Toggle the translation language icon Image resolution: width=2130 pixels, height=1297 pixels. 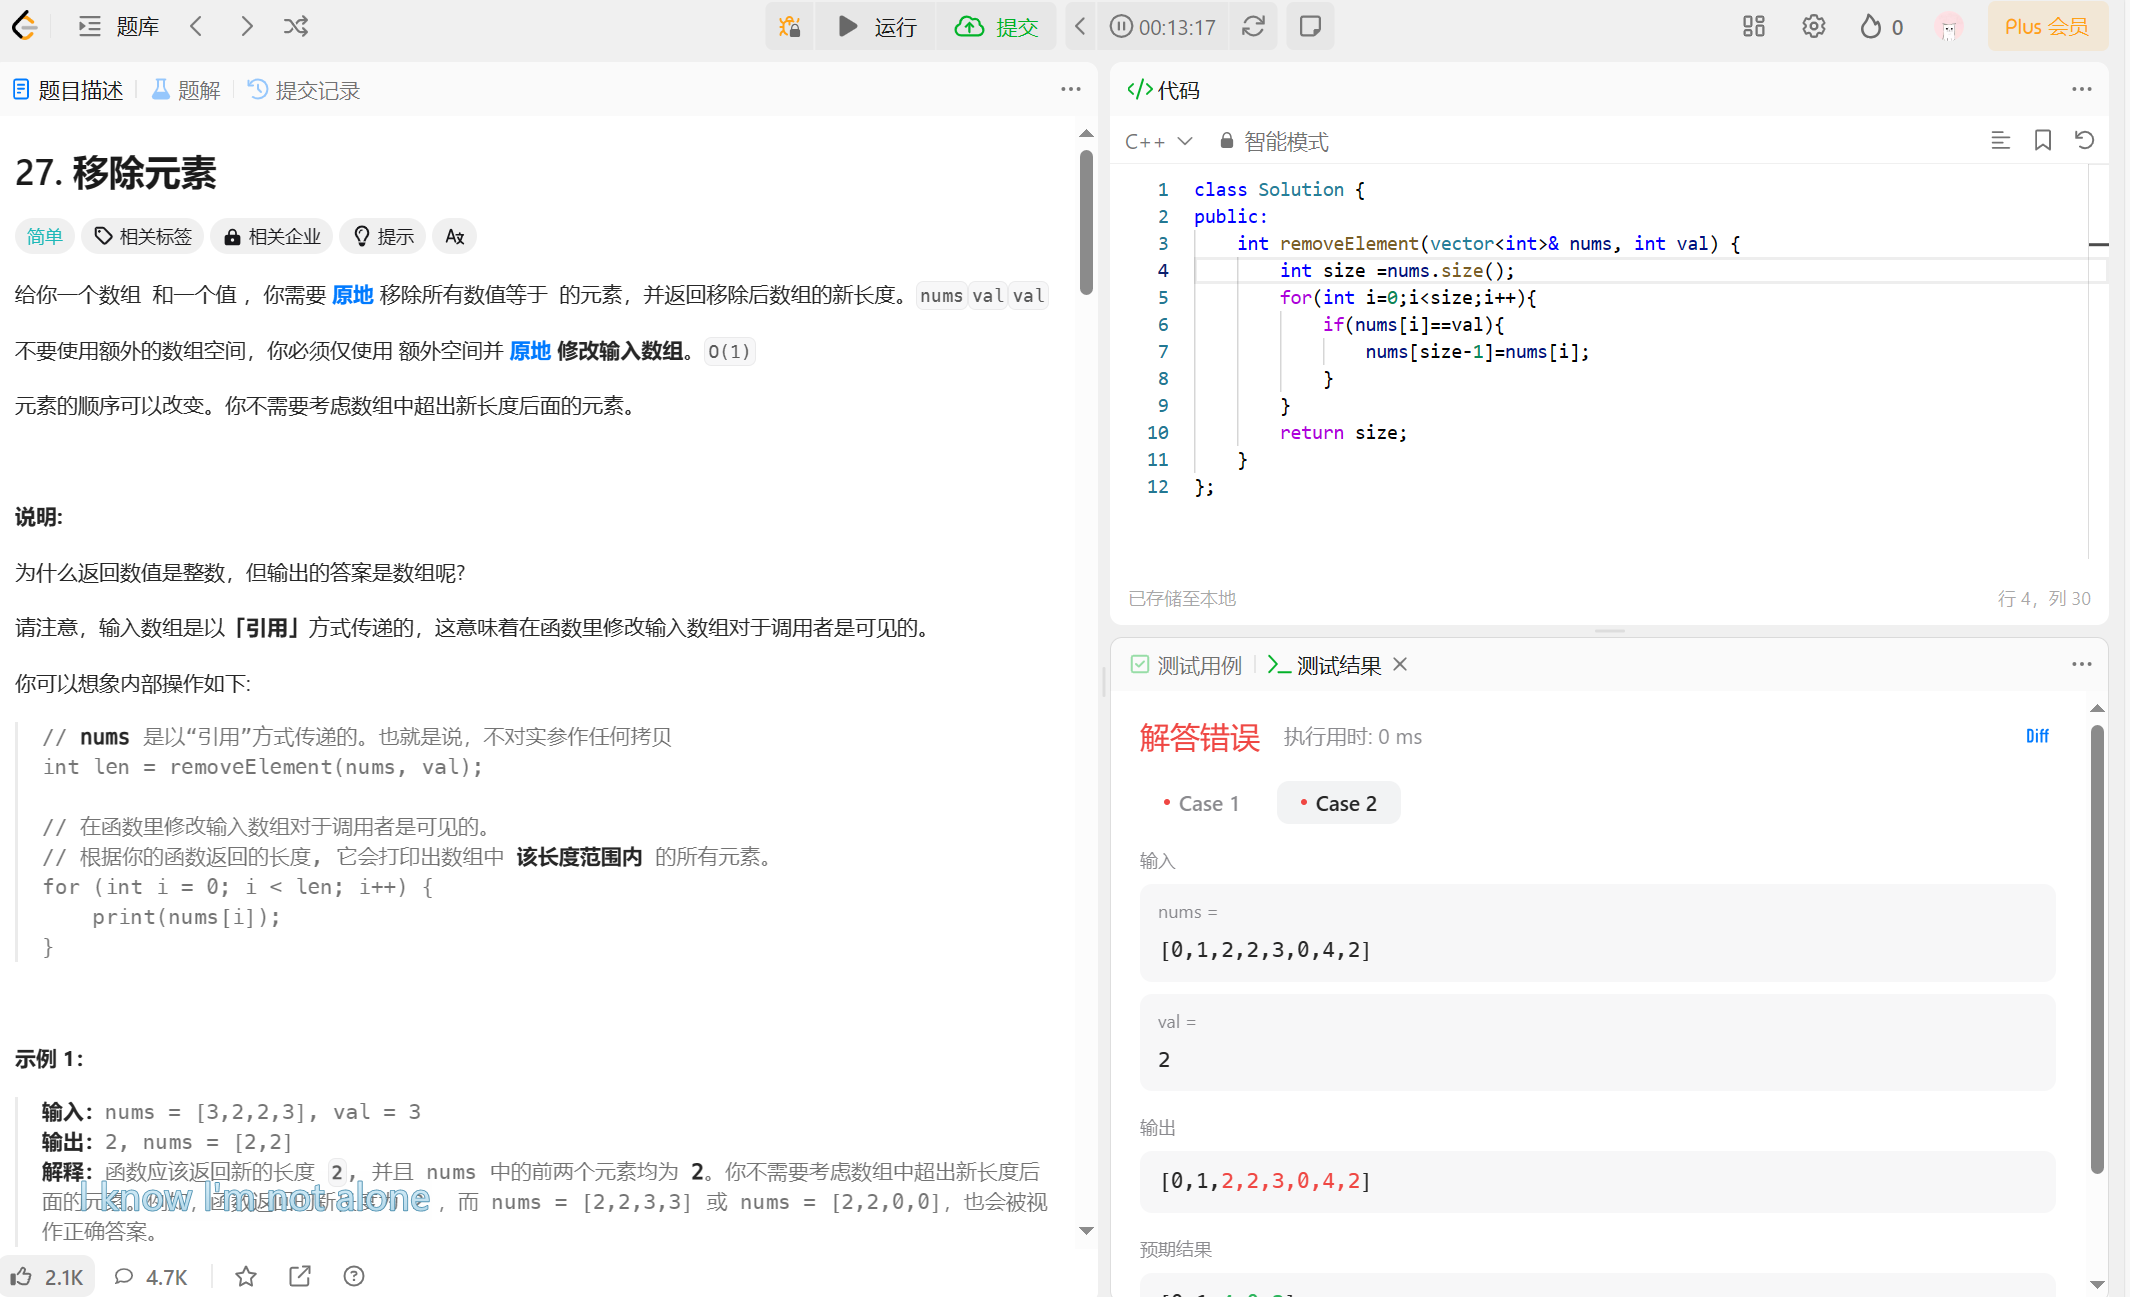(x=455, y=236)
